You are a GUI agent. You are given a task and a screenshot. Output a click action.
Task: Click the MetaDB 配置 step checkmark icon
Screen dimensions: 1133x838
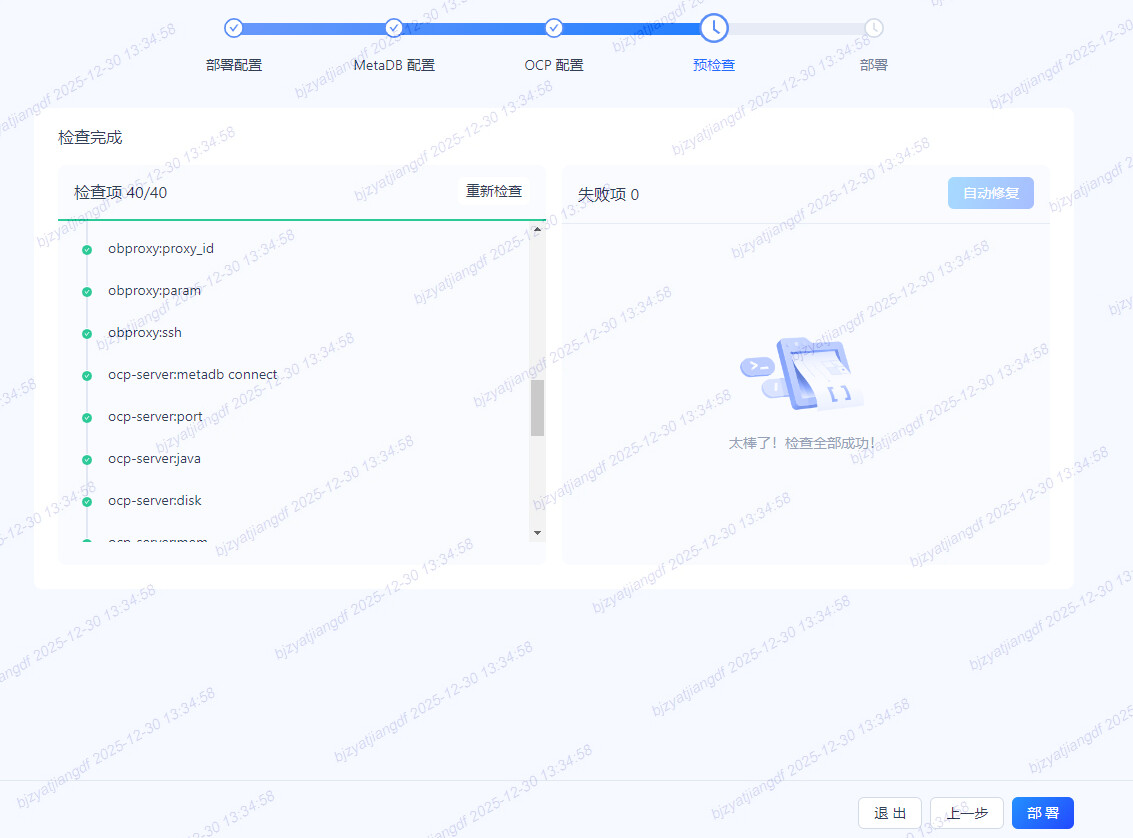[x=394, y=28]
